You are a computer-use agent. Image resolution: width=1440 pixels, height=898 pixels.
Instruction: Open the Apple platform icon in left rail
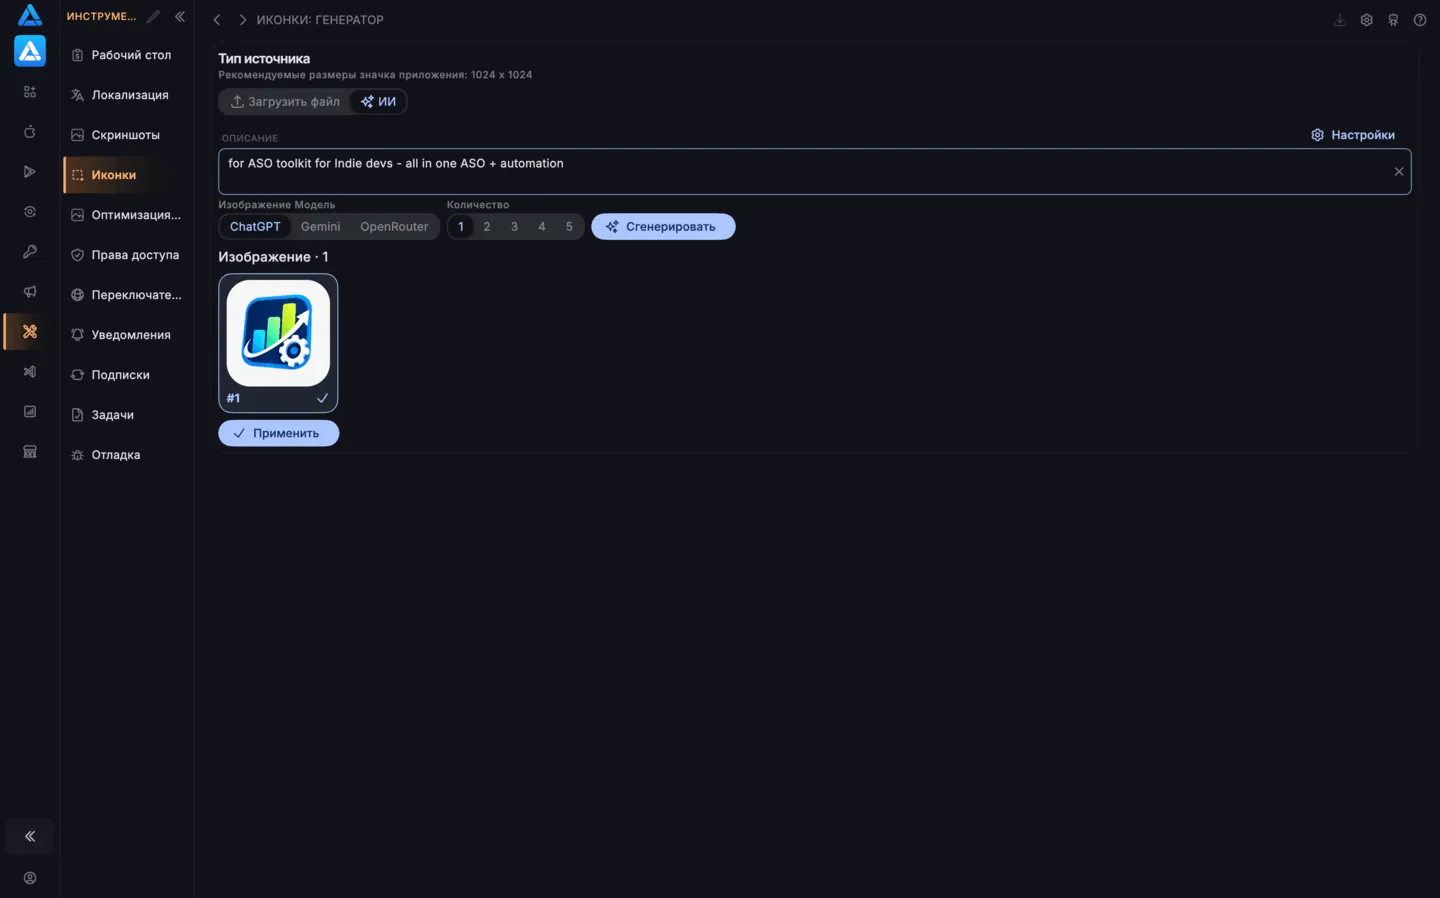[x=30, y=132]
